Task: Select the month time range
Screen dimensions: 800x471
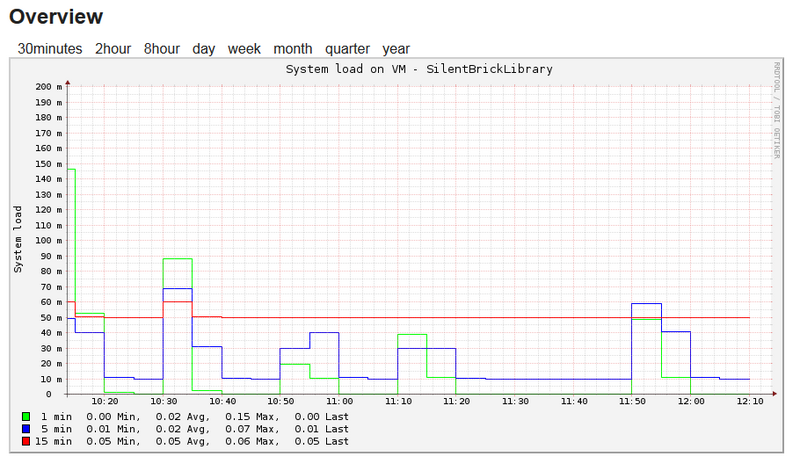Action: click(x=293, y=48)
